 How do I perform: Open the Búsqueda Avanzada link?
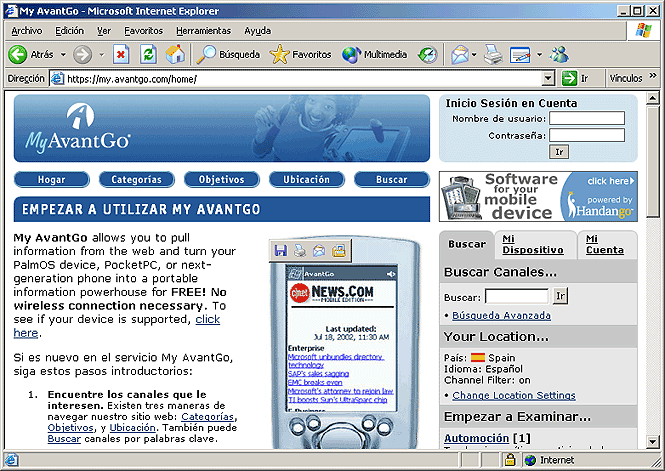pos(501,315)
